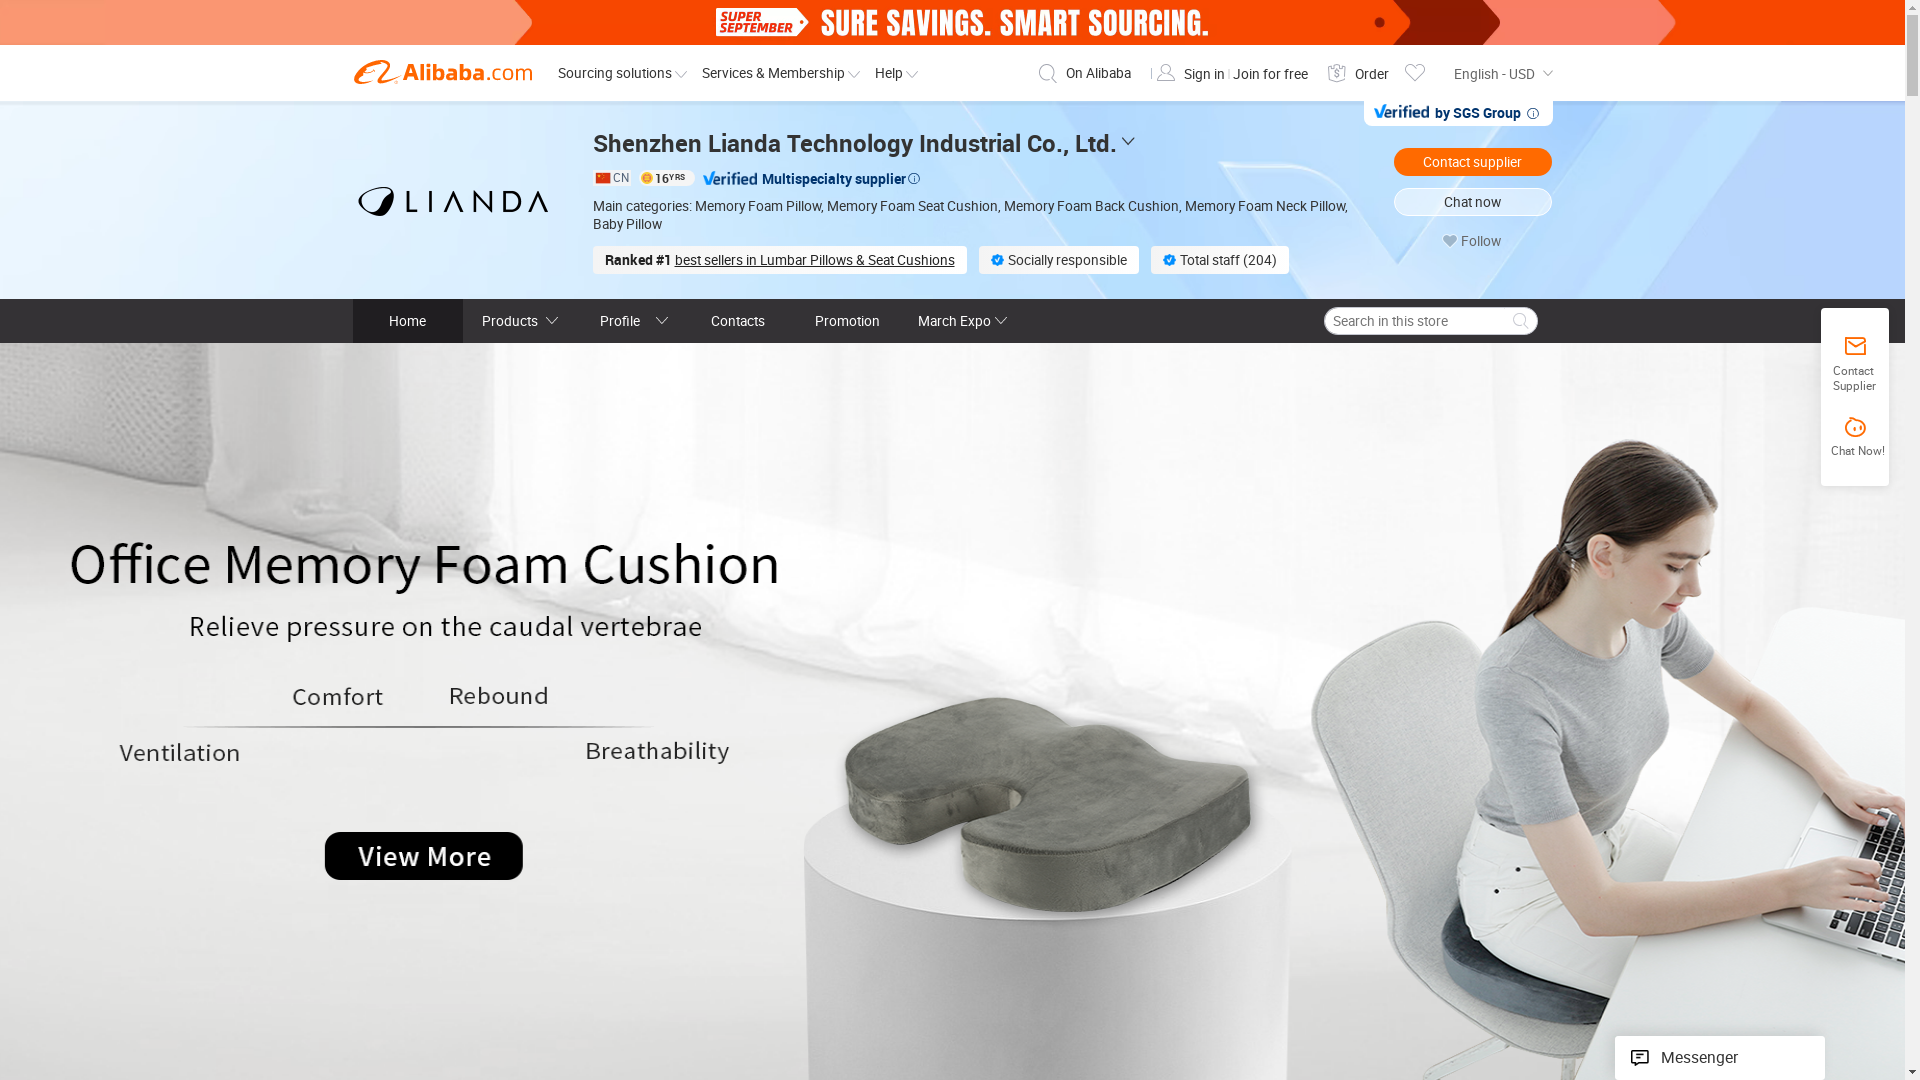Screen dimensions: 1920x1080
Task: Switch to Promotion tab
Action: pyautogui.click(x=847, y=321)
